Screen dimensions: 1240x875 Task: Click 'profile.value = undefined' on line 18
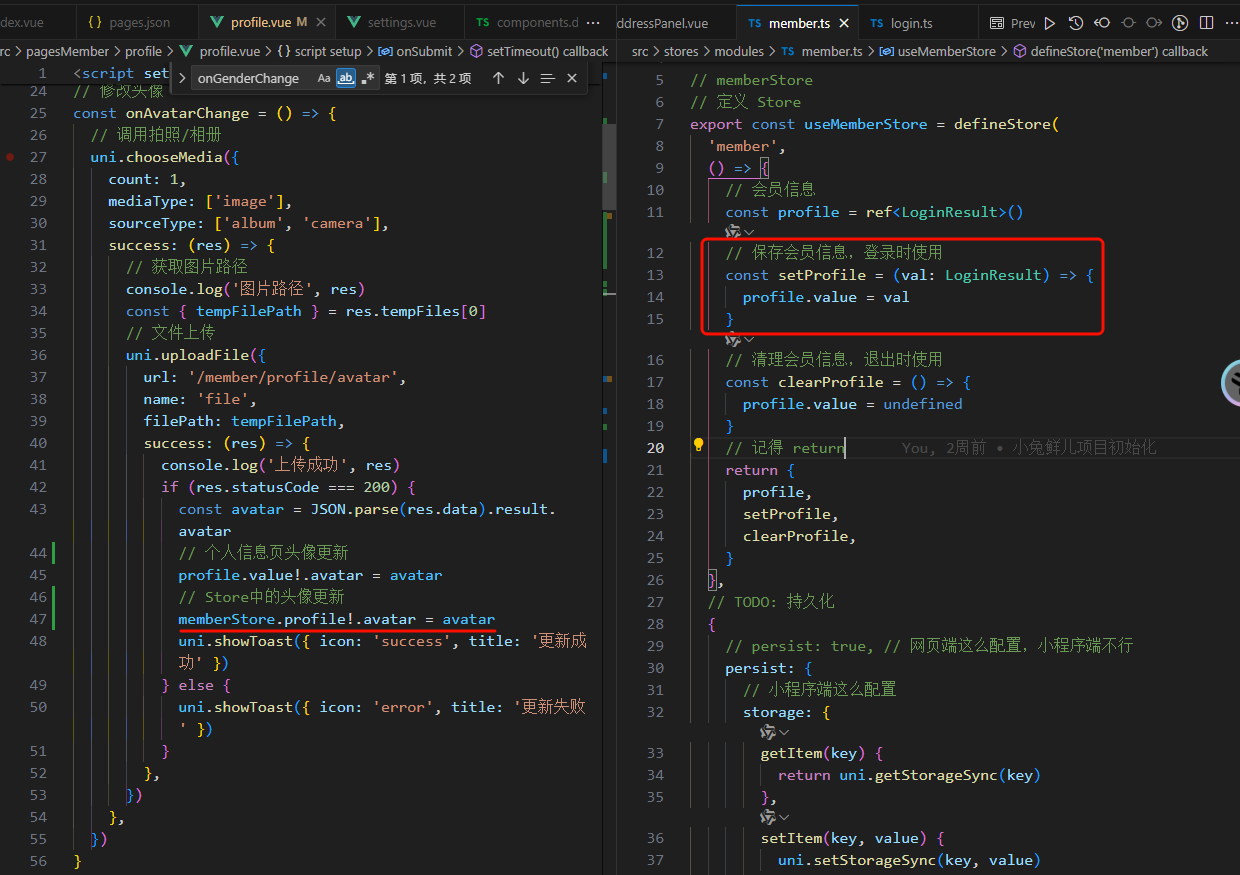coord(852,404)
